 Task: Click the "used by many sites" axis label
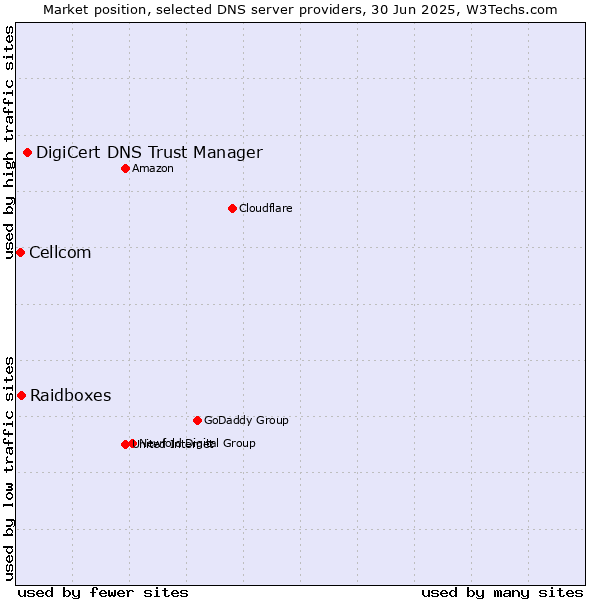pyautogui.click(x=502, y=593)
